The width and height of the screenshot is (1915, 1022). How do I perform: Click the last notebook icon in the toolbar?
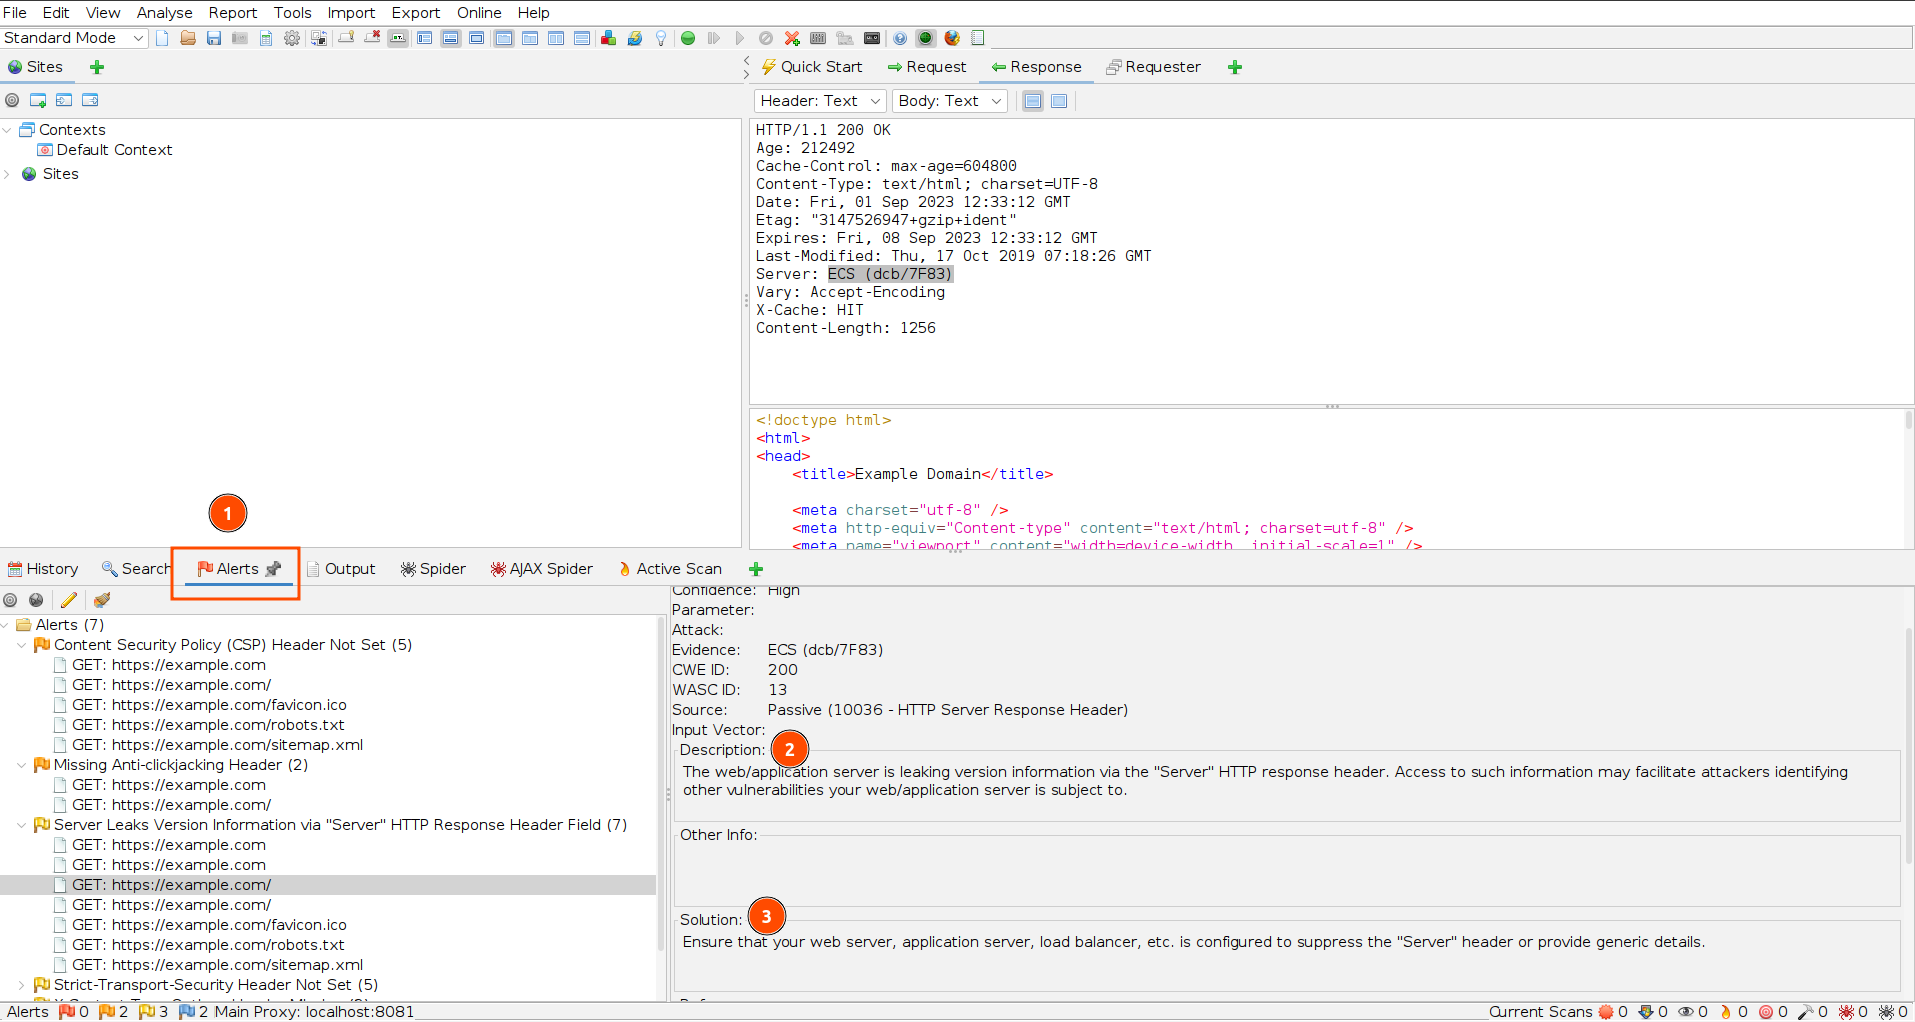978,38
